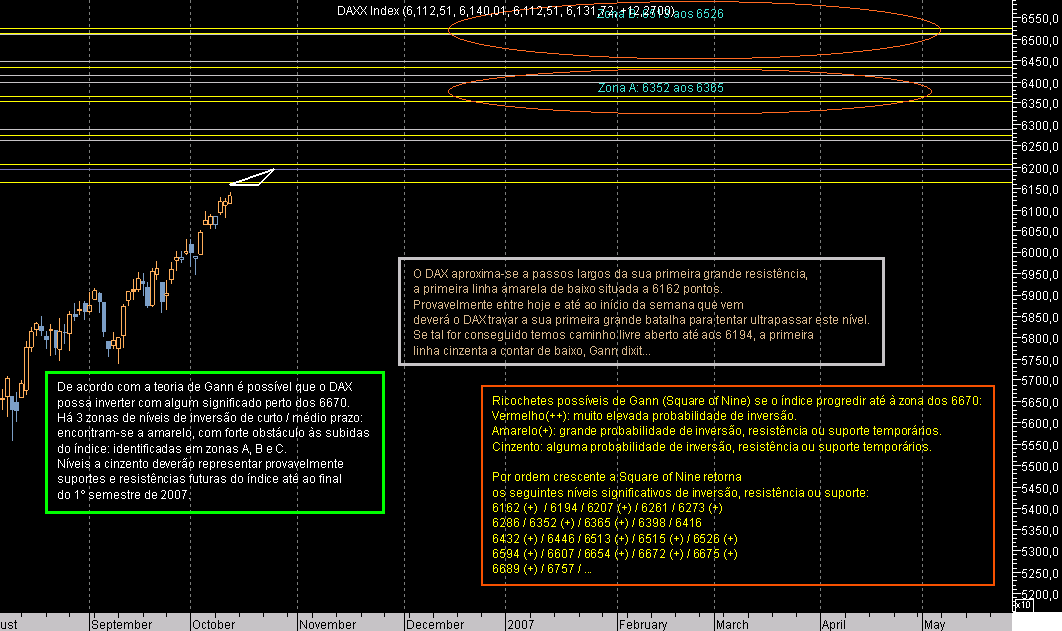Click the upper red ellipse marking Zona B
The height and width of the screenshot is (631, 1062).
695,32
